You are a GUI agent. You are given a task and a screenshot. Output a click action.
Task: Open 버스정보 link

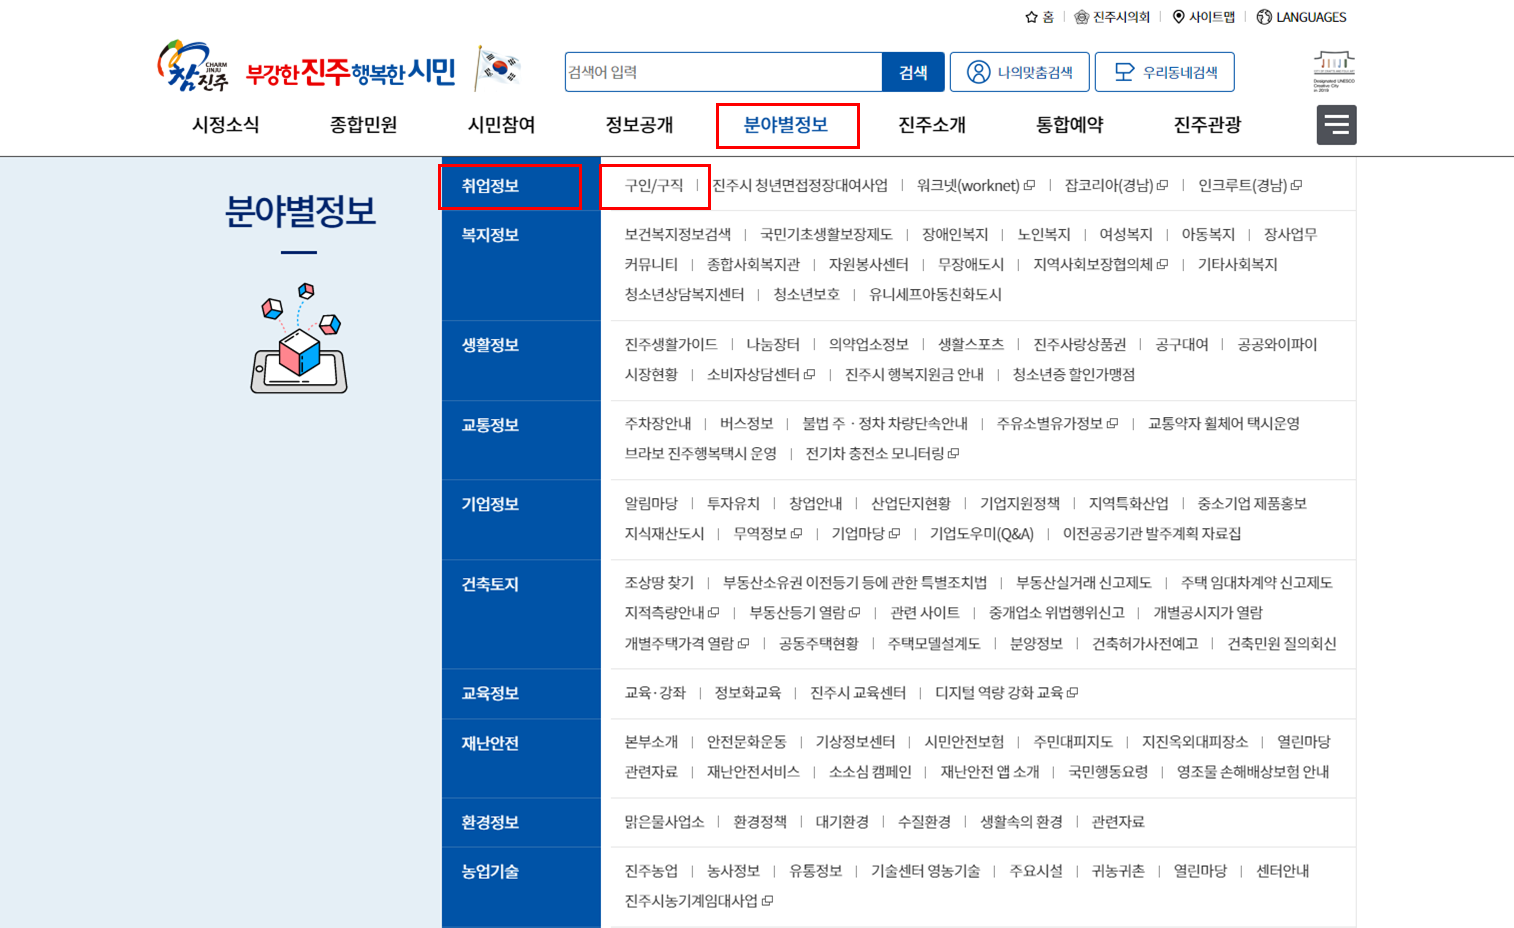click(x=747, y=423)
